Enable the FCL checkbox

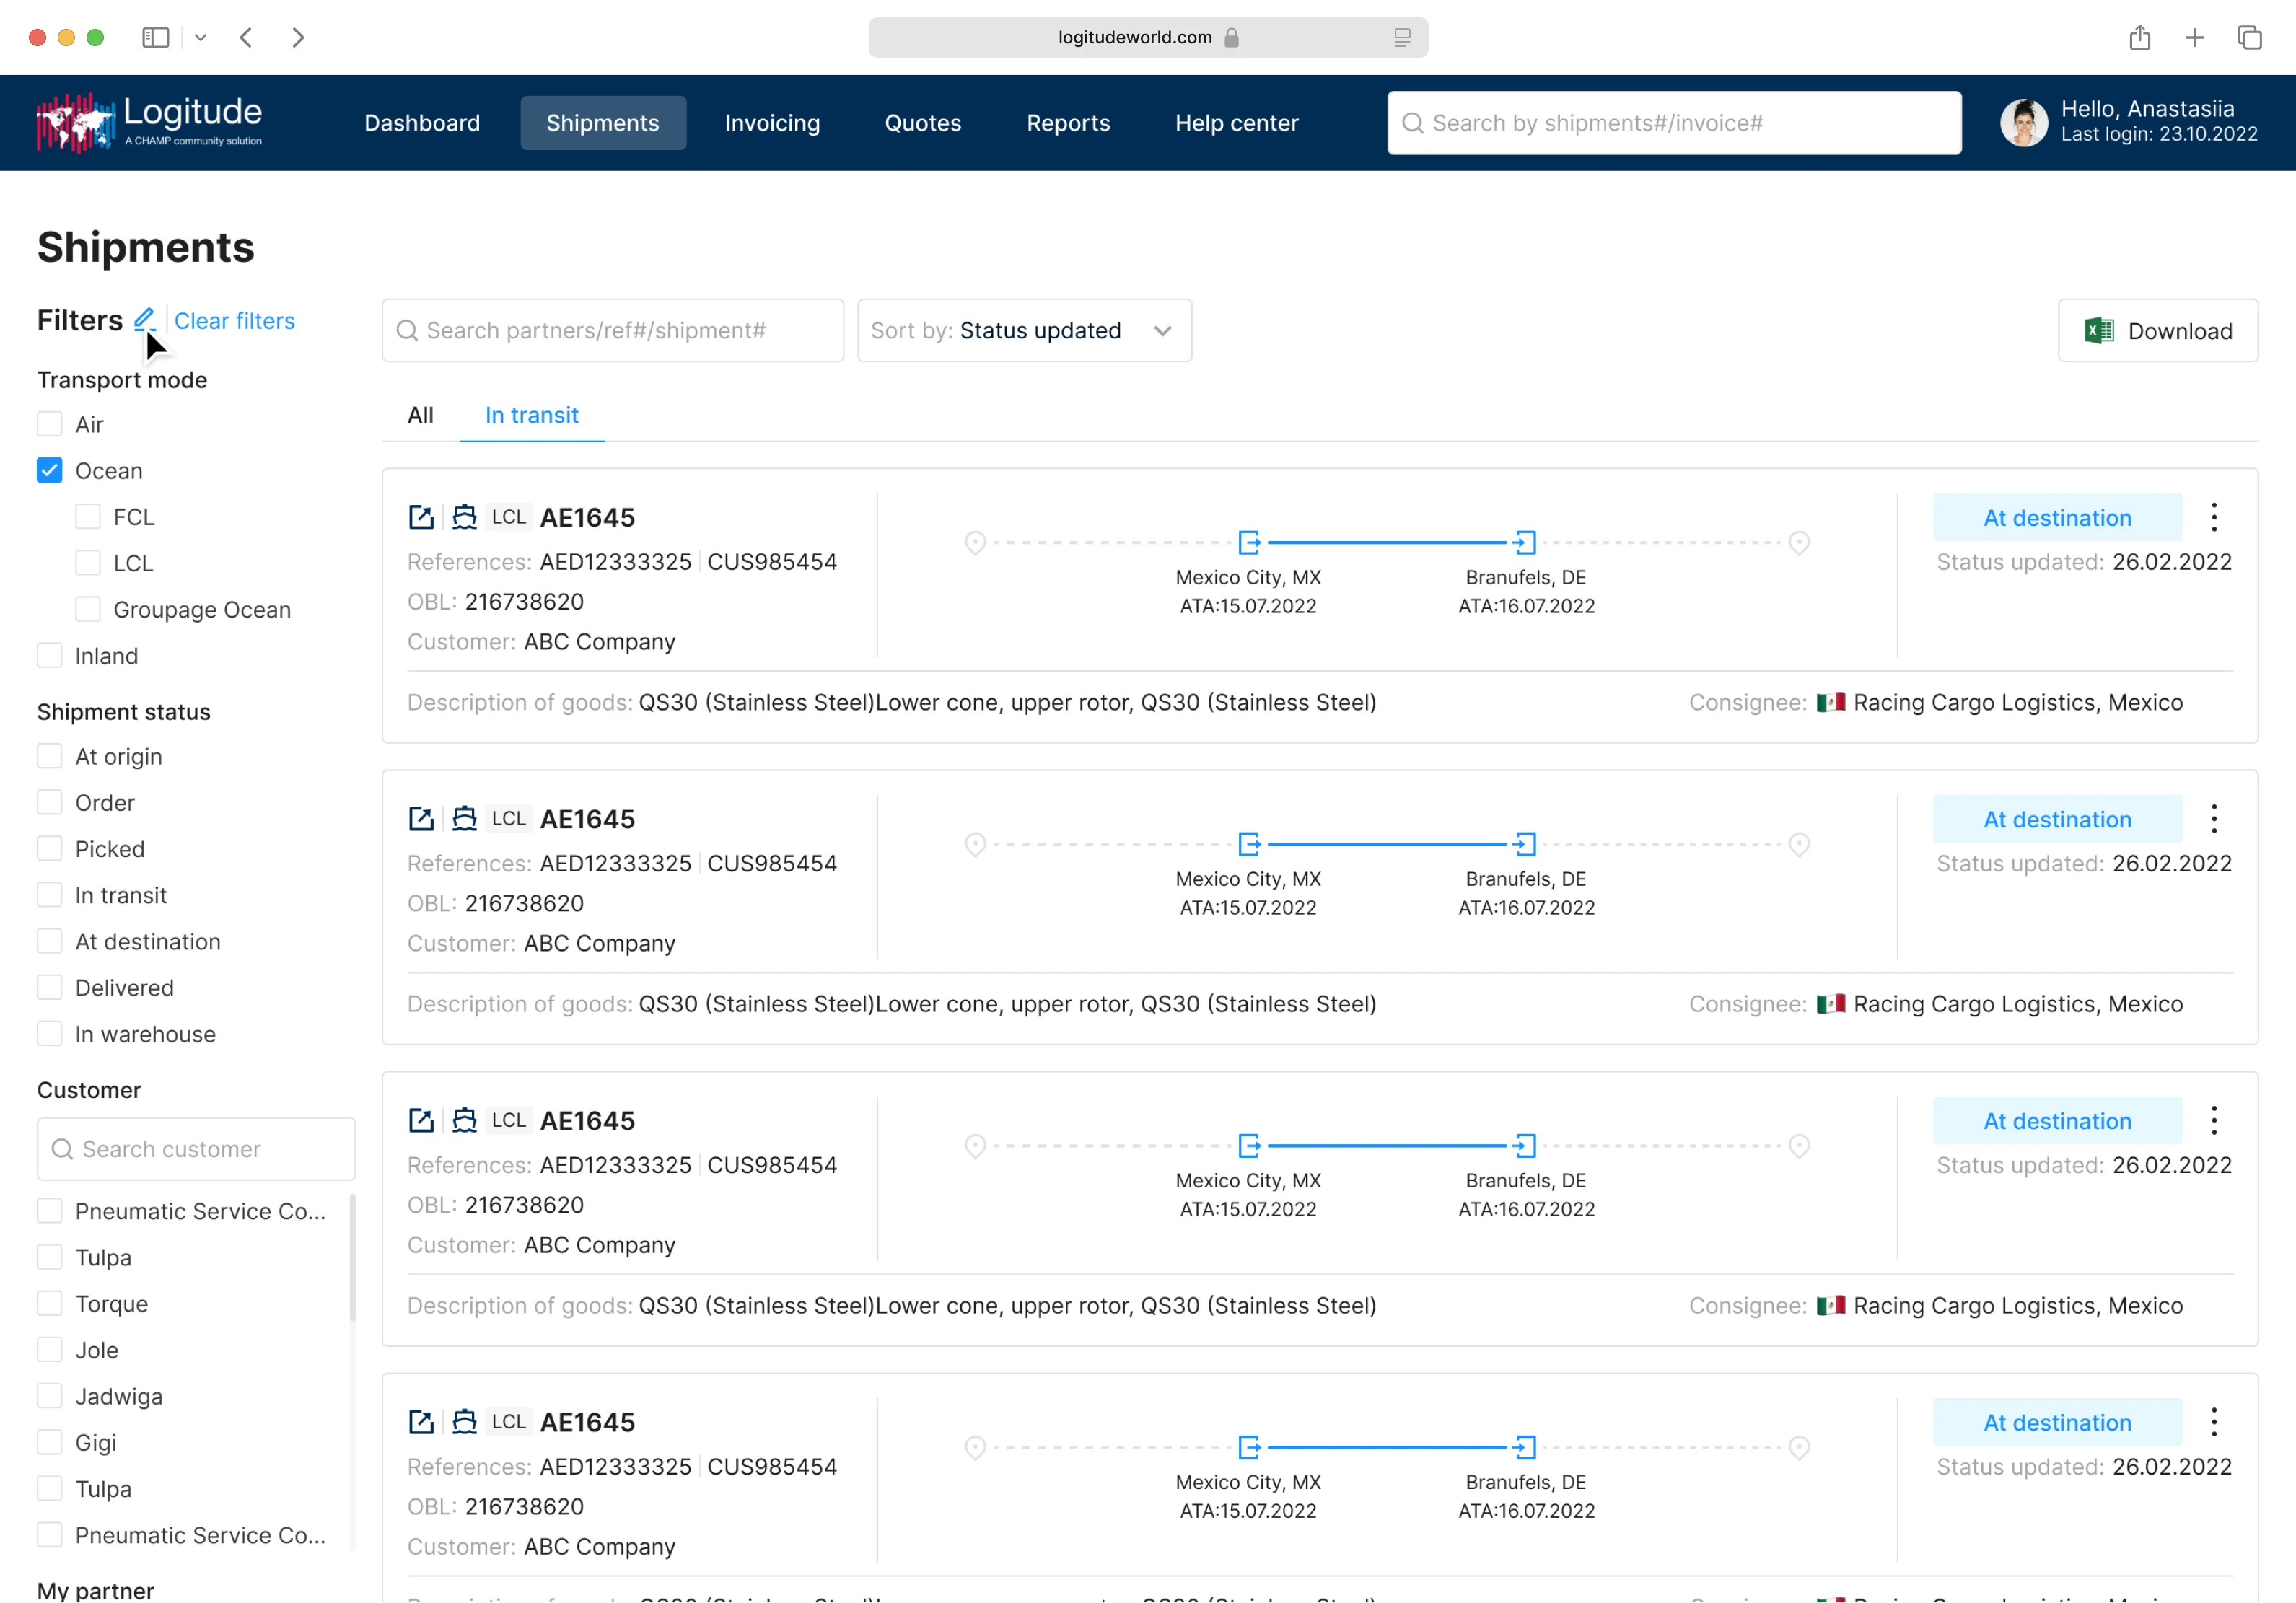[88, 517]
